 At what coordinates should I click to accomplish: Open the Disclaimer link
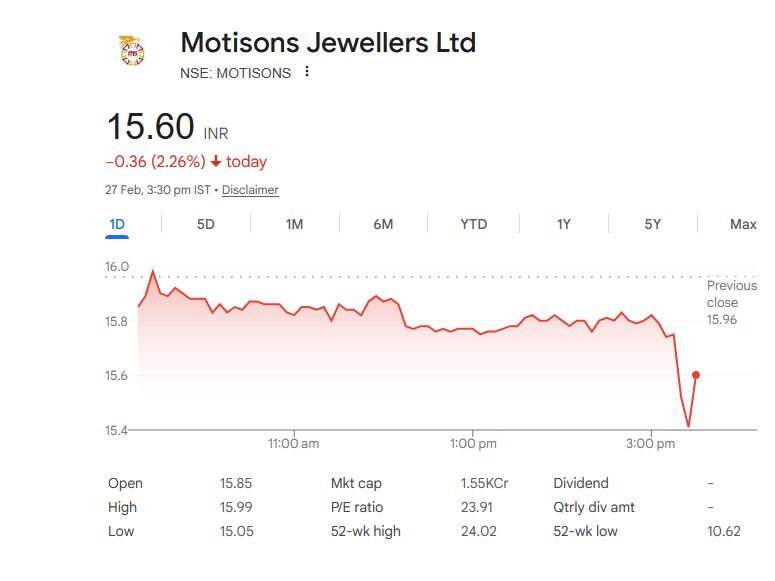250,190
